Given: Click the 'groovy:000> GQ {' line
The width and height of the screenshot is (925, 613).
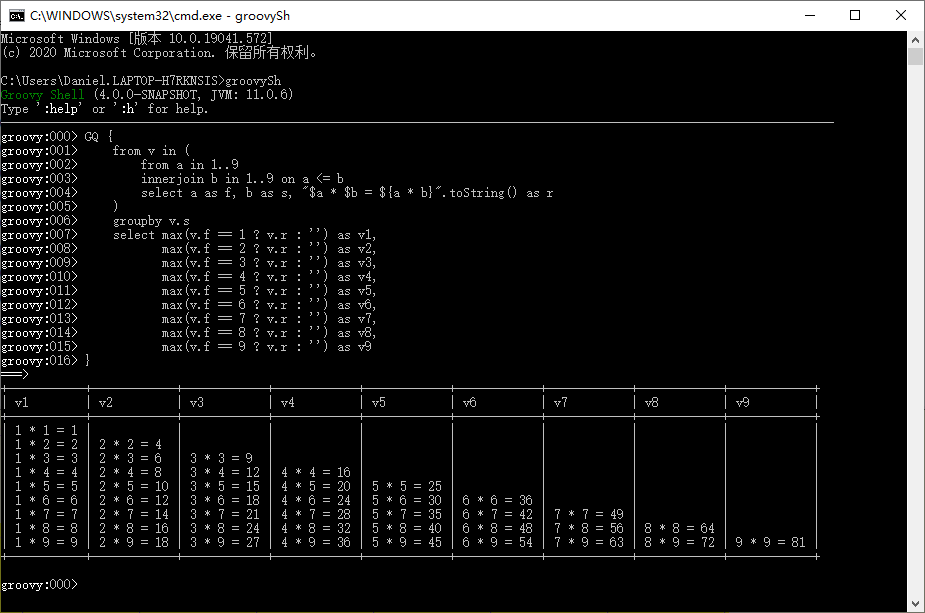Looking at the screenshot, I should pos(57,137).
